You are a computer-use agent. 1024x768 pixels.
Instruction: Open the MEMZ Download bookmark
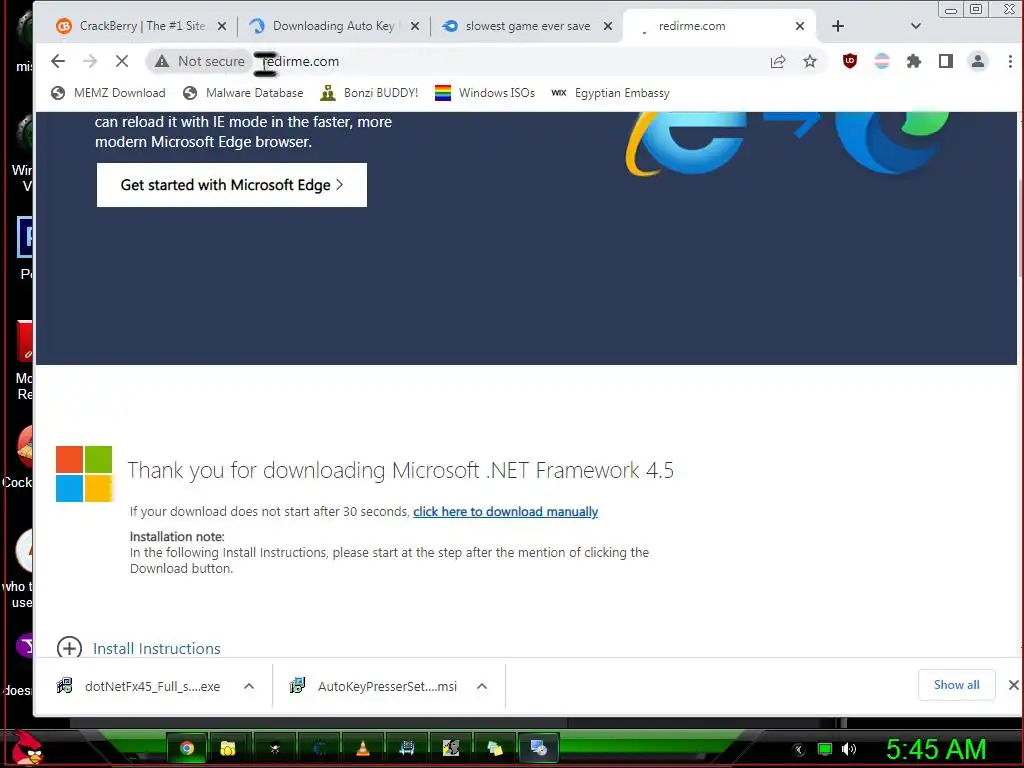point(108,93)
